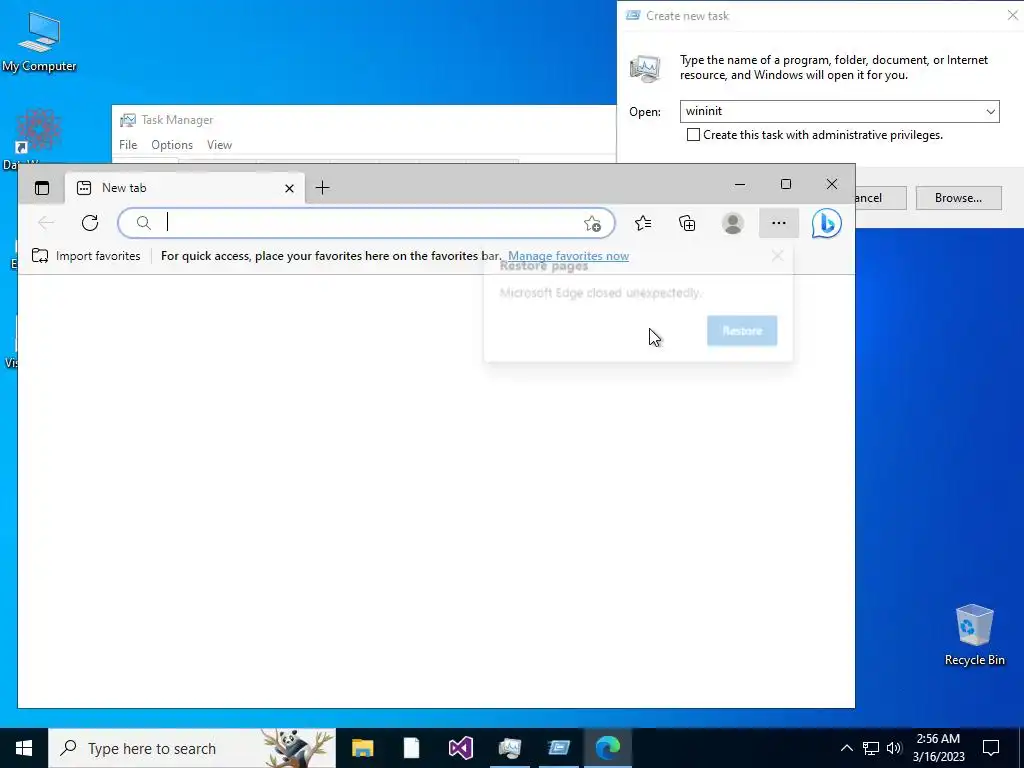
Task: Import favorites into Edge
Action: click(86, 256)
